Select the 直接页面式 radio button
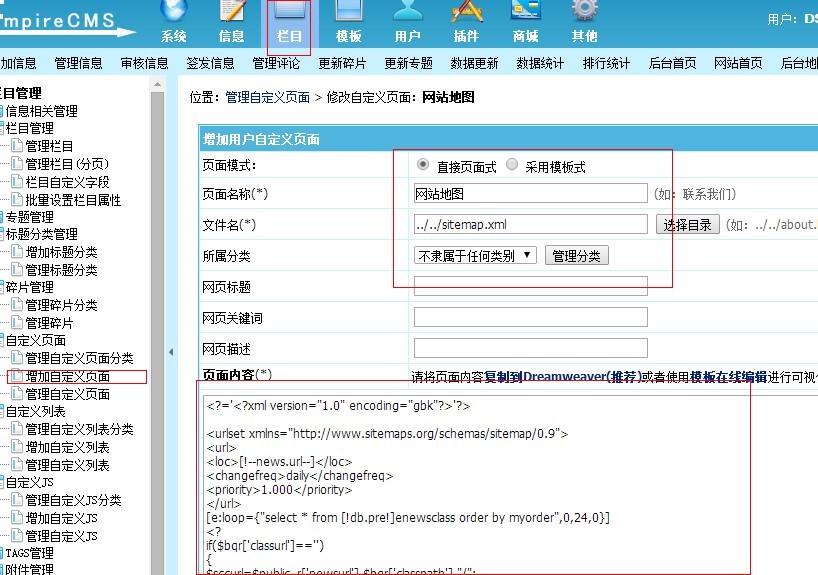Screen dimensions: 818x575 click(x=423, y=165)
